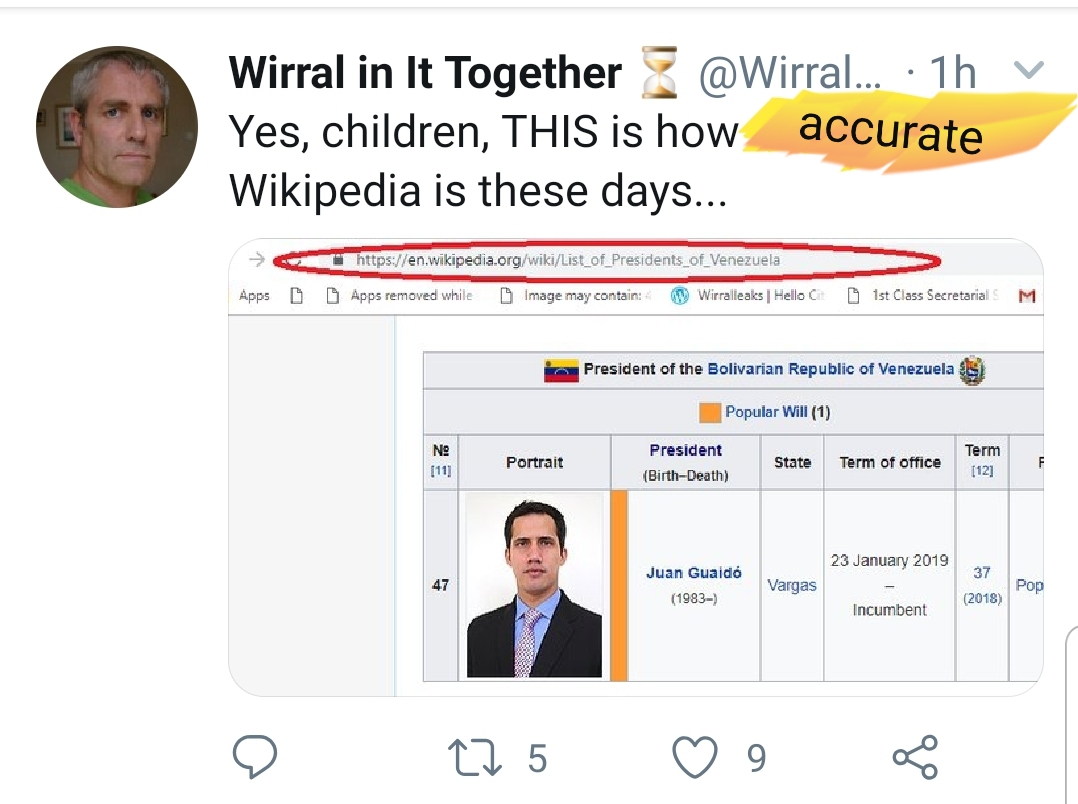
Task: Select the Wikipedia URL address bar
Action: [570, 261]
